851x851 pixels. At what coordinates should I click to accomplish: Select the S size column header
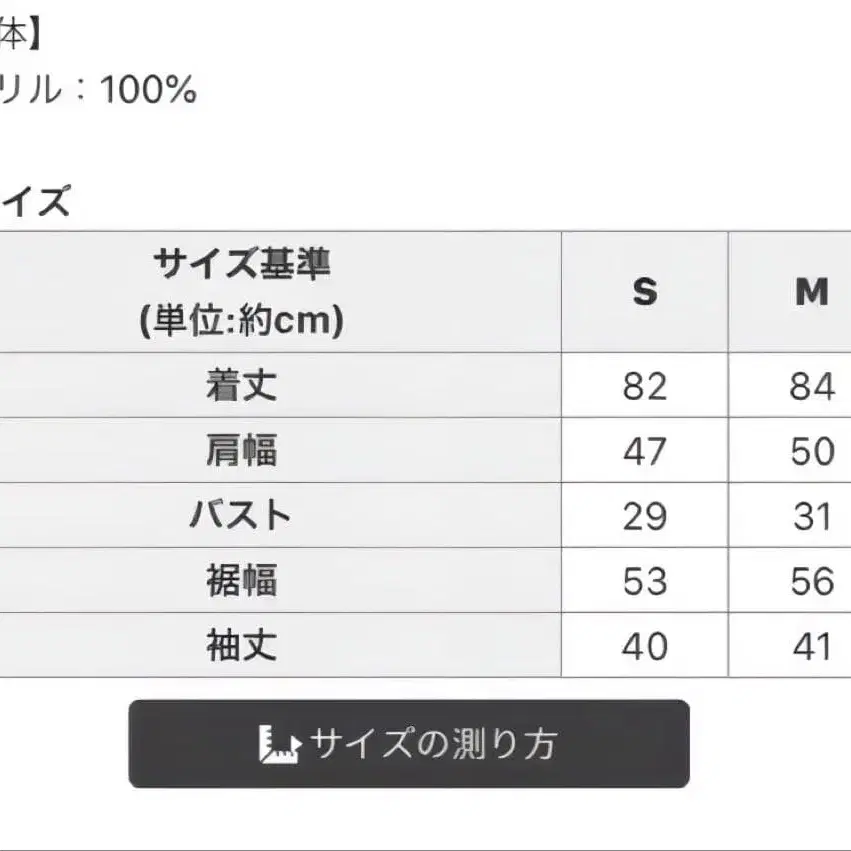pyautogui.click(x=645, y=292)
